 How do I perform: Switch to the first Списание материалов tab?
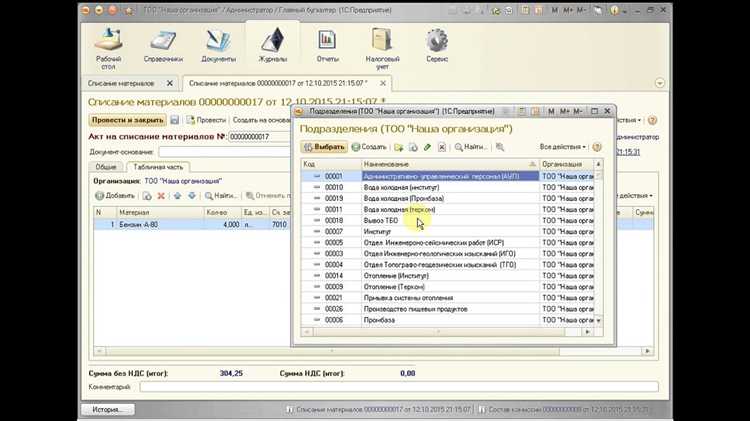pyautogui.click(x=121, y=83)
